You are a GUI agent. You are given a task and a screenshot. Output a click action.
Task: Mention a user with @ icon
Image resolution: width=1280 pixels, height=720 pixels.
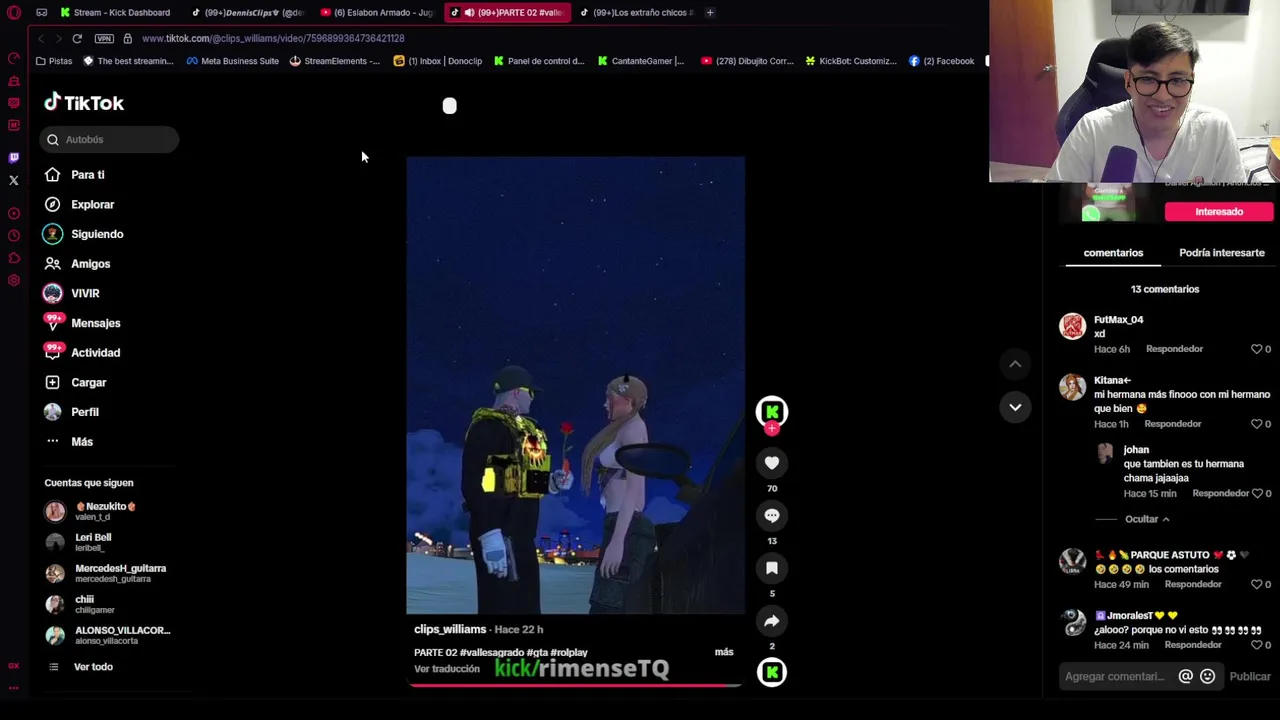click(1186, 677)
